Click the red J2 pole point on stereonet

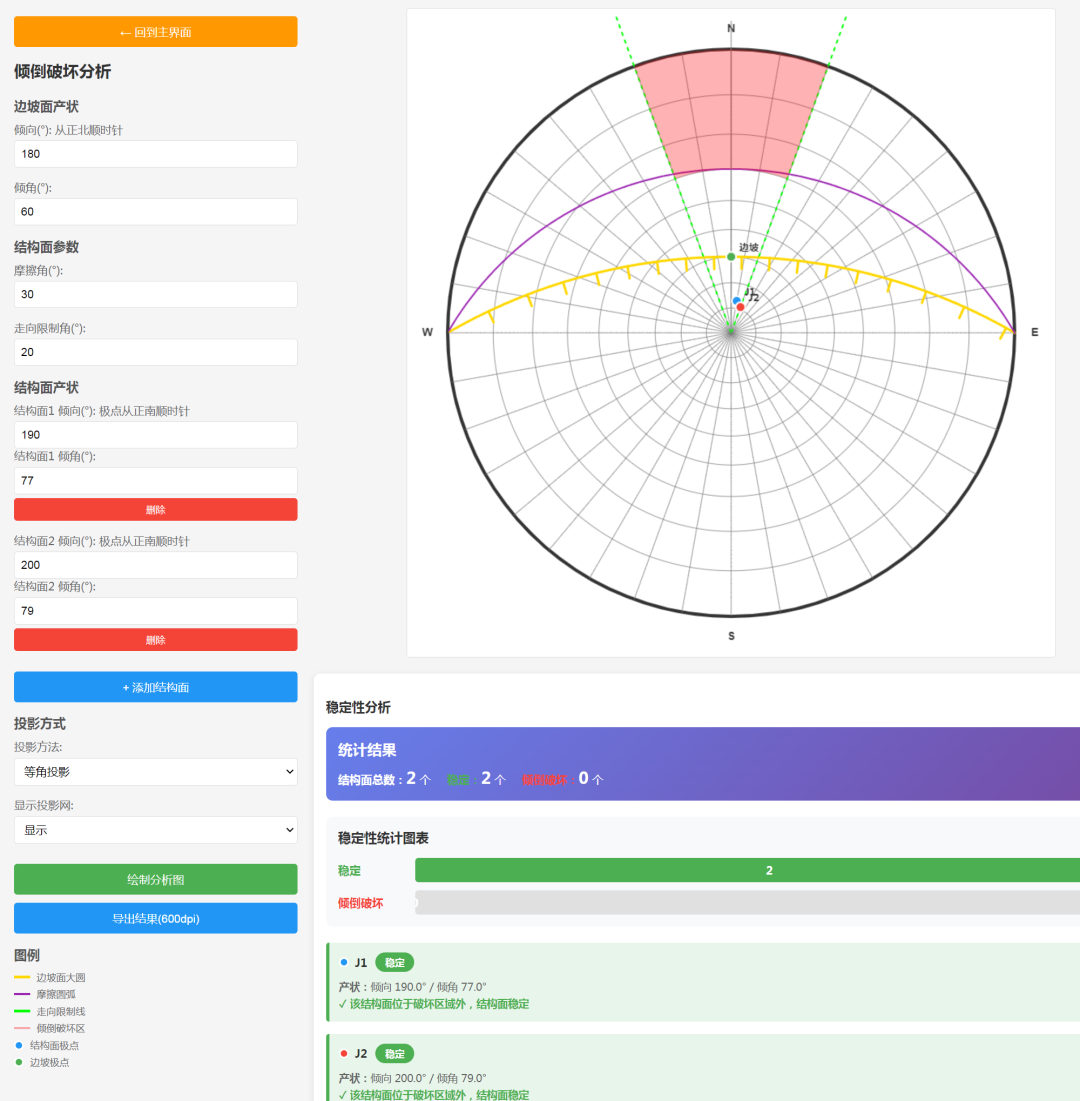click(x=740, y=307)
